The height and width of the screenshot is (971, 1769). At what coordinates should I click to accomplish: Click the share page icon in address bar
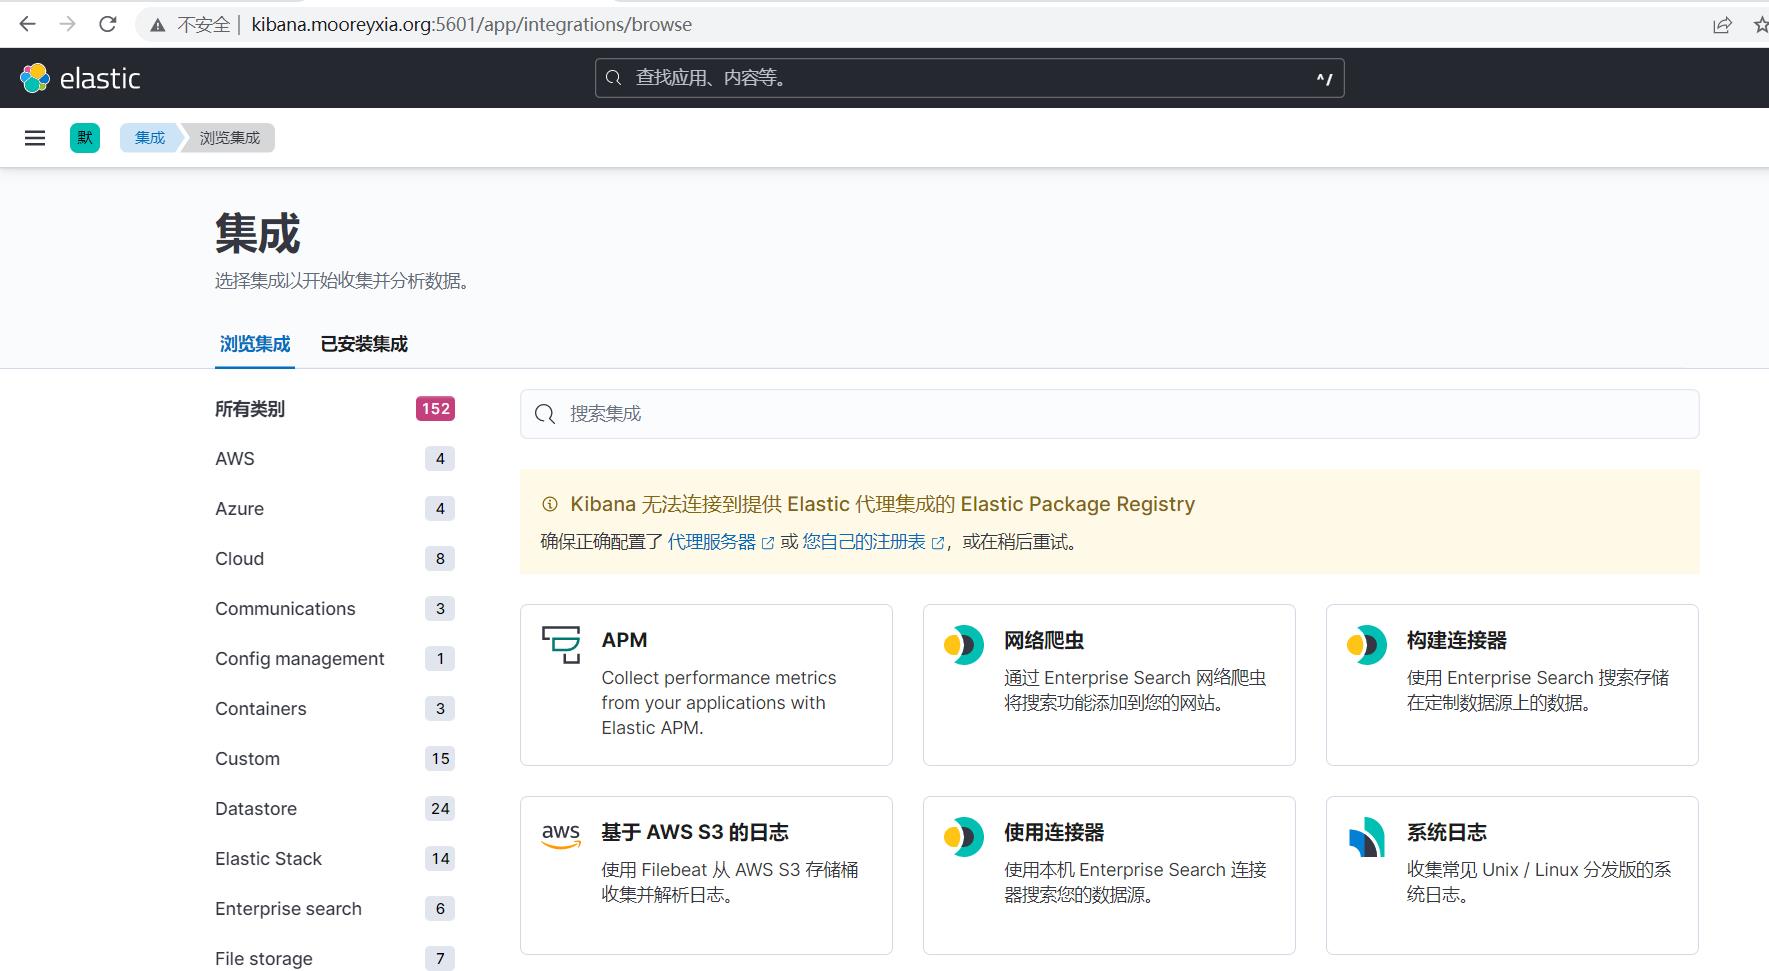pyautogui.click(x=1722, y=25)
